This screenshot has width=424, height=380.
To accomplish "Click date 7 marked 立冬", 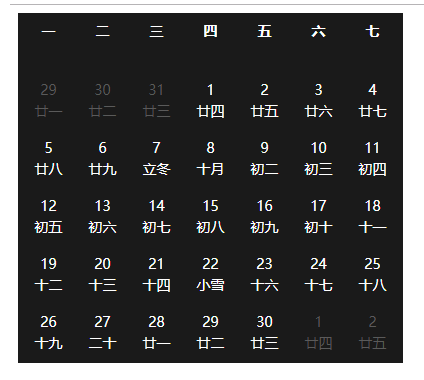I will (156, 159).
